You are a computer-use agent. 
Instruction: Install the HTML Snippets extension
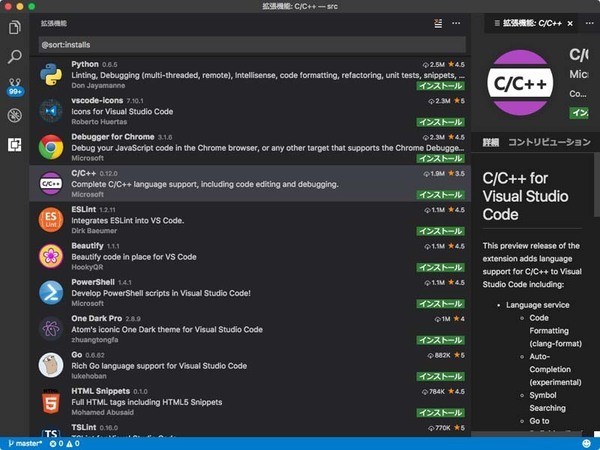pos(440,413)
